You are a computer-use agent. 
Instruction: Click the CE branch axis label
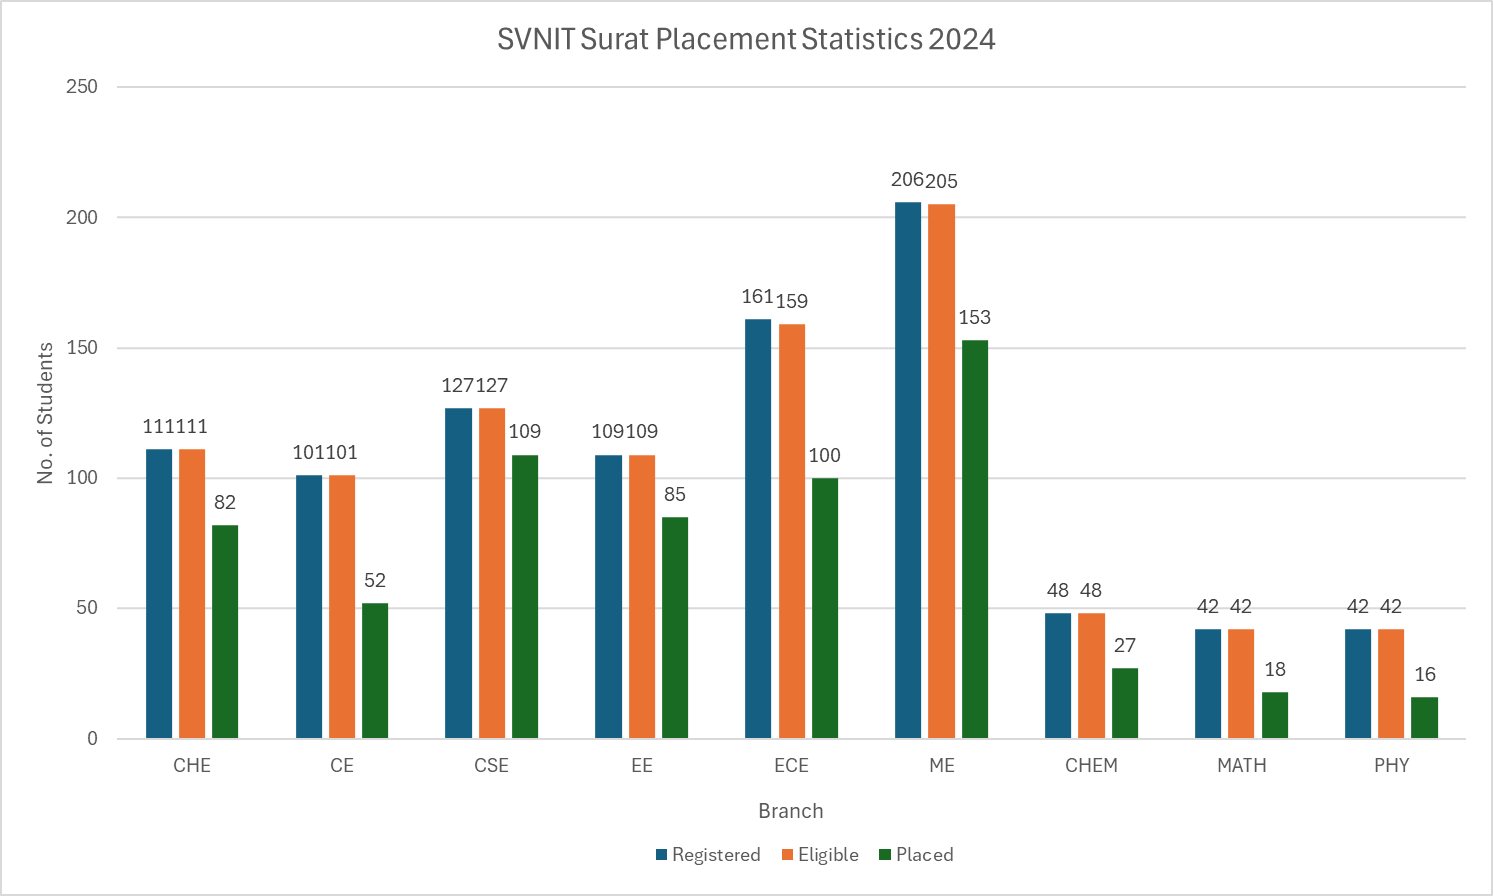coord(342,765)
